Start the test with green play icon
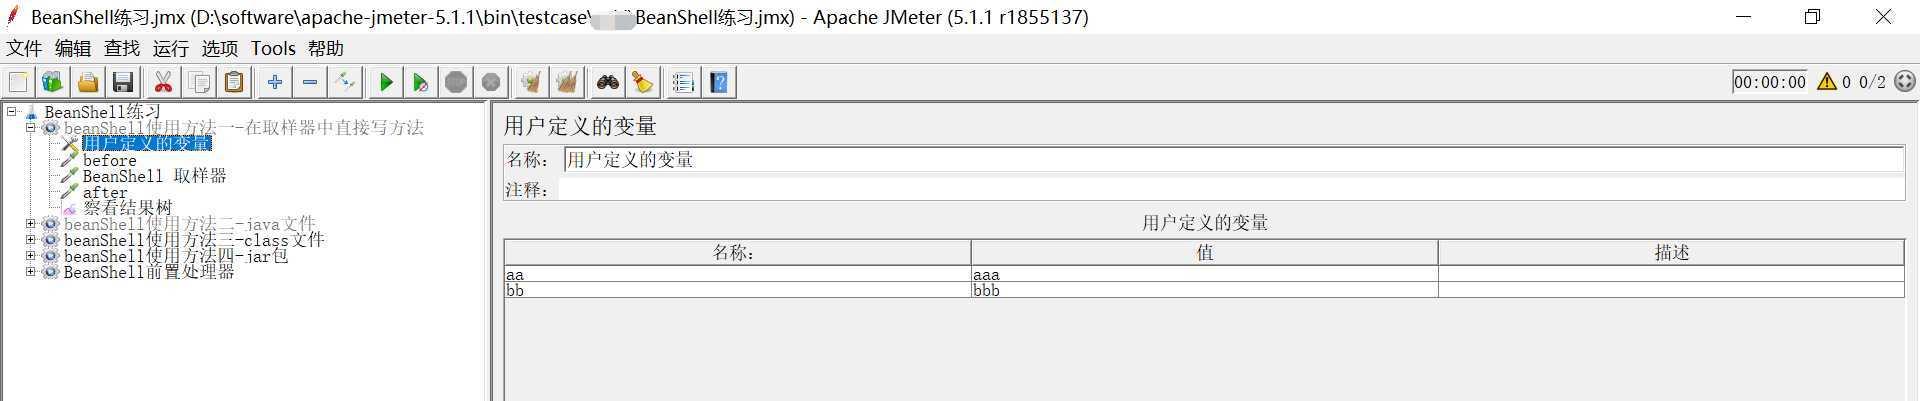Viewport: 1920px width, 401px height. (x=386, y=82)
